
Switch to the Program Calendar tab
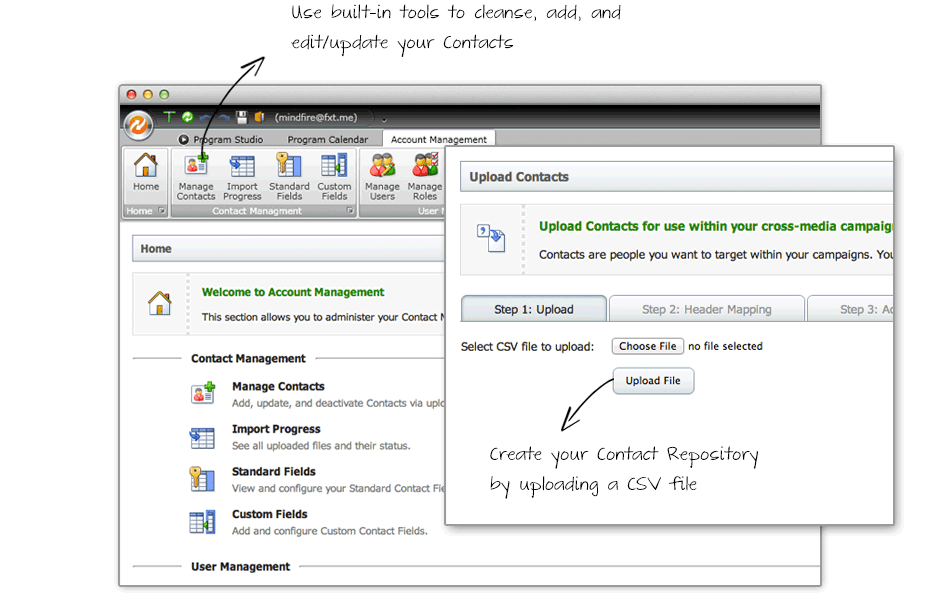click(327, 140)
